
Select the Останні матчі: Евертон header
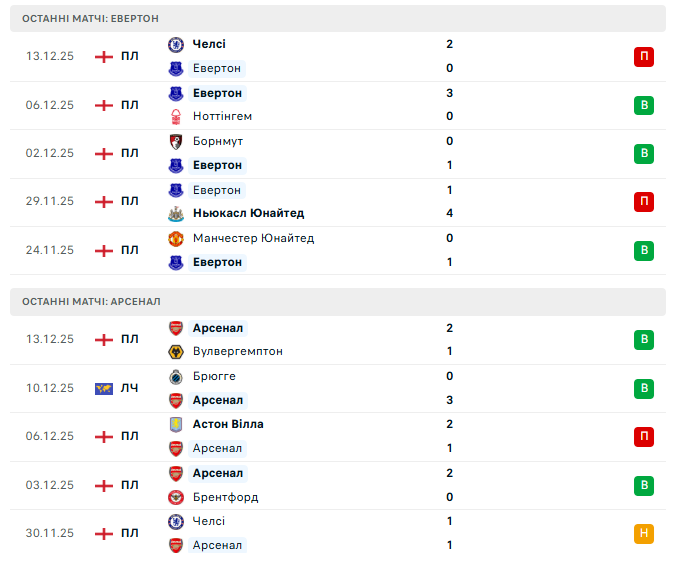pyautogui.click(x=91, y=19)
